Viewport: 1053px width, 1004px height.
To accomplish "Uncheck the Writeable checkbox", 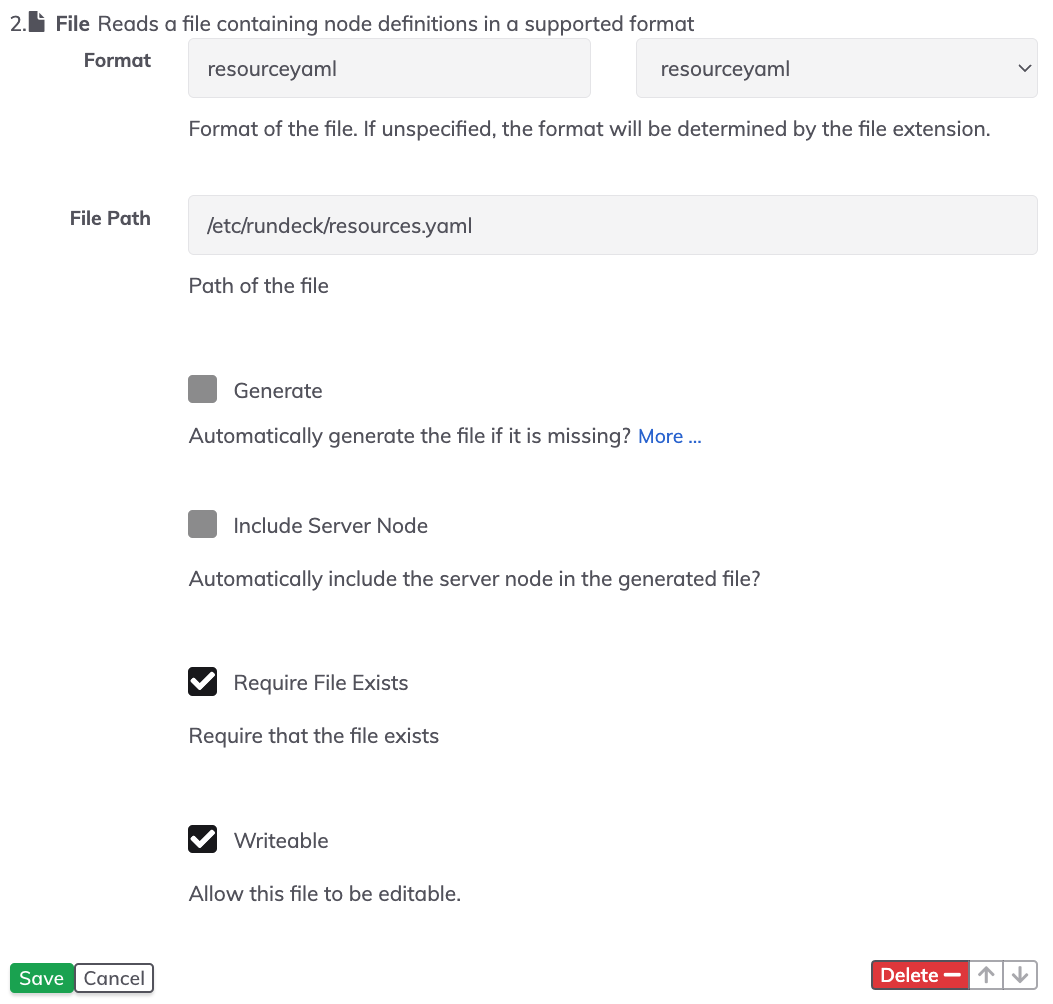I will tap(202, 839).
